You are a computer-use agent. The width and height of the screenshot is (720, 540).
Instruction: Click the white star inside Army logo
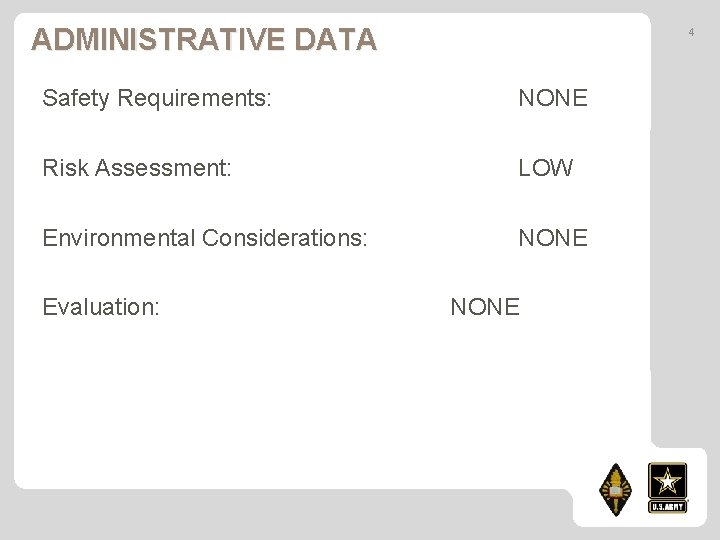click(x=667, y=482)
